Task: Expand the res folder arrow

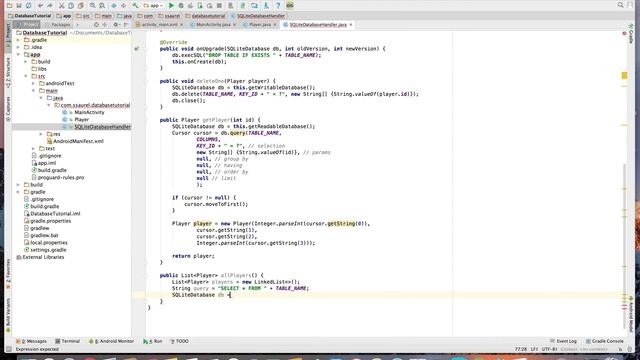Action: [41, 134]
